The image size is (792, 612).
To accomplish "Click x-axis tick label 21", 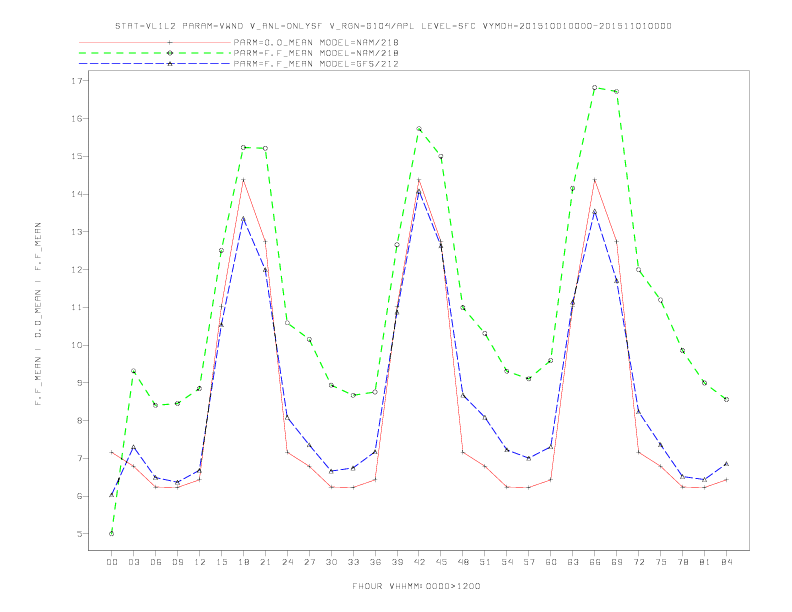I will [x=265, y=562].
